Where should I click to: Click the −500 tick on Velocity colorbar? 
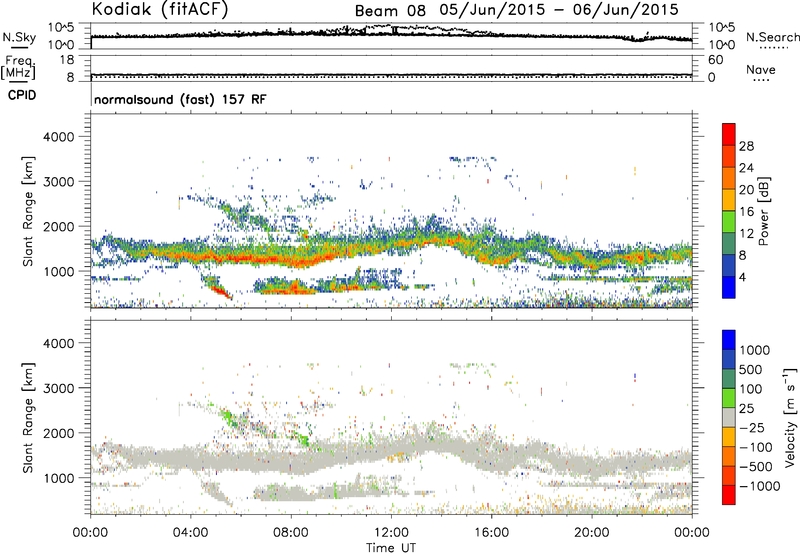(756, 466)
